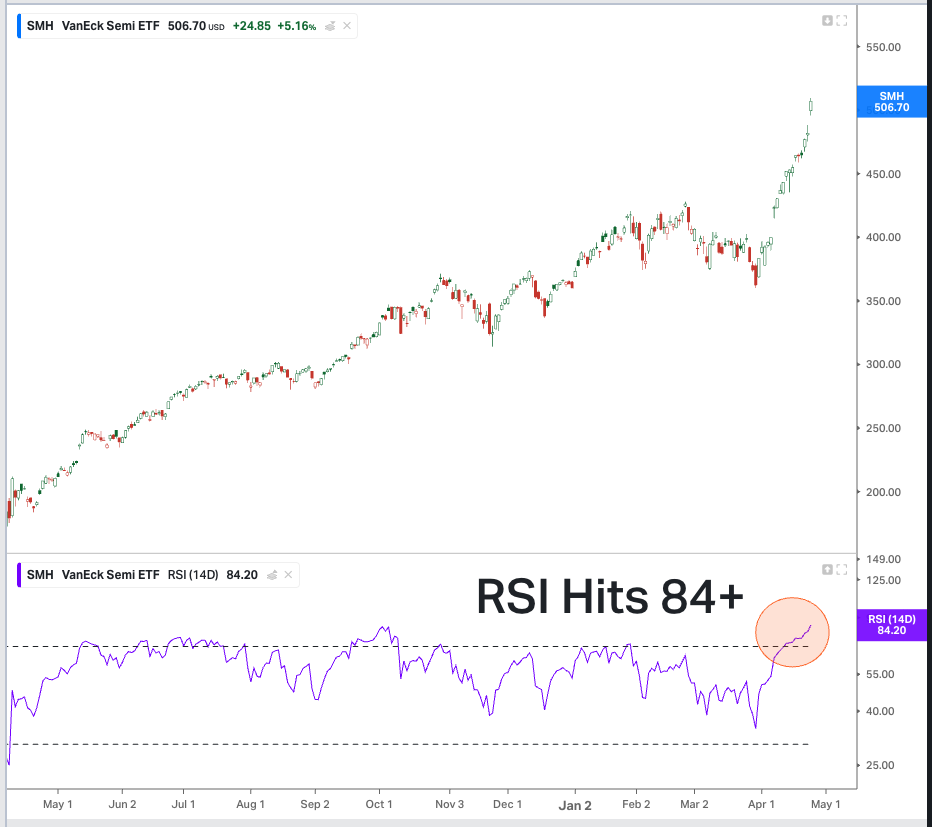This screenshot has height=827, width=932.
Task: Click the purple RSI series color bar
Action: (18, 575)
